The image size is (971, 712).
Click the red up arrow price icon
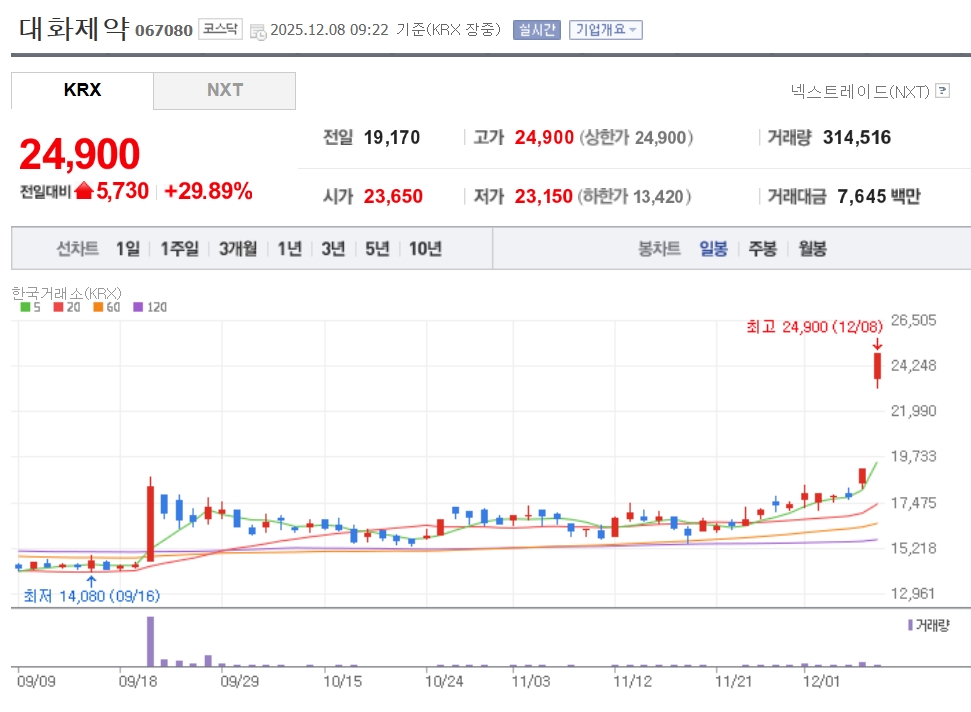click(x=84, y=191)
